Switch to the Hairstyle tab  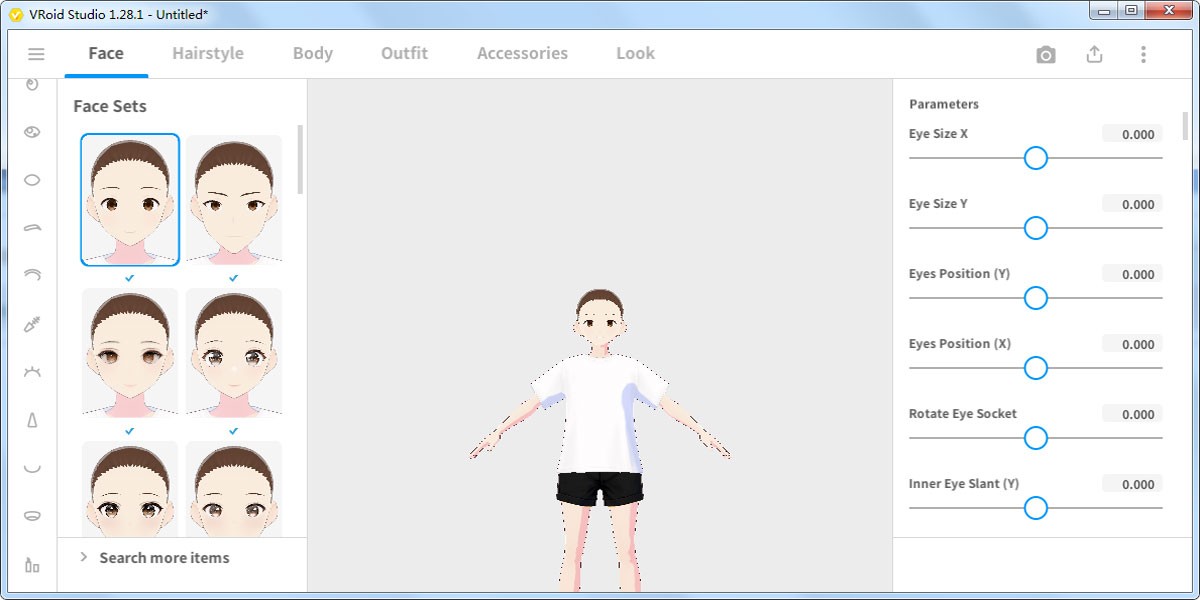pyautogui.click(x=207, y=53)
